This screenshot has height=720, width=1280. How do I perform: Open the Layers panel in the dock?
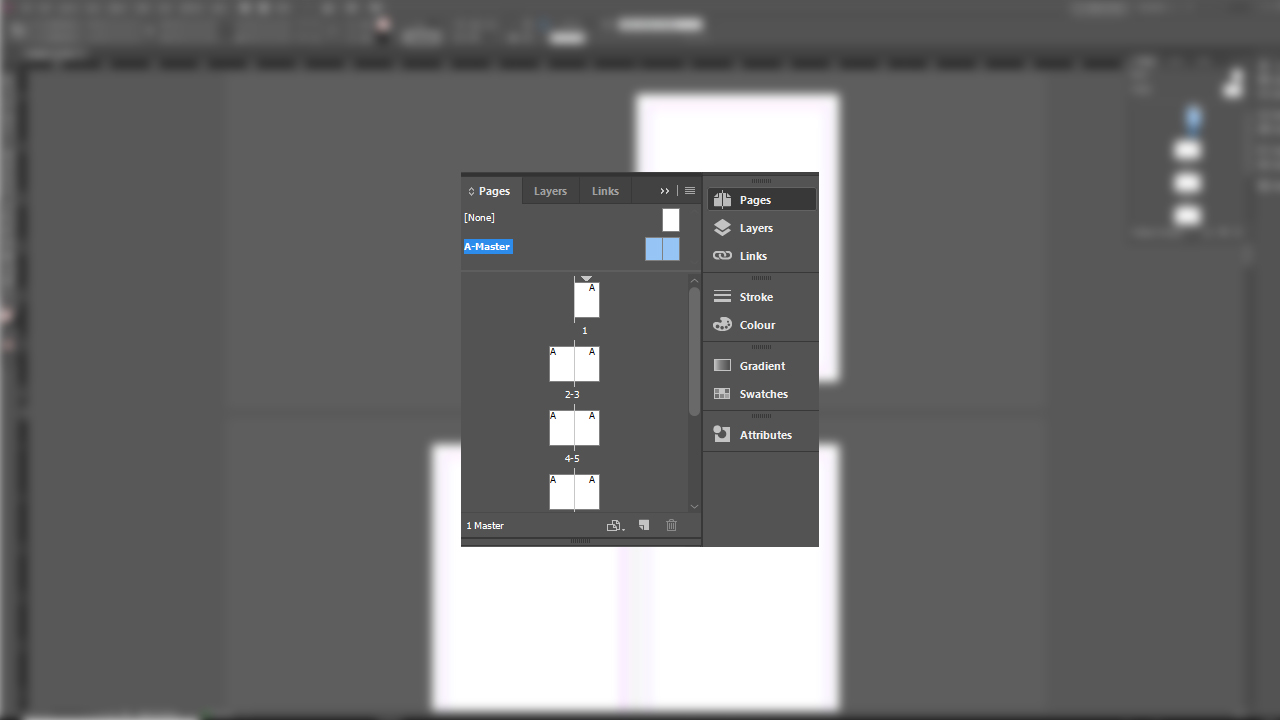tap(761, 228)
